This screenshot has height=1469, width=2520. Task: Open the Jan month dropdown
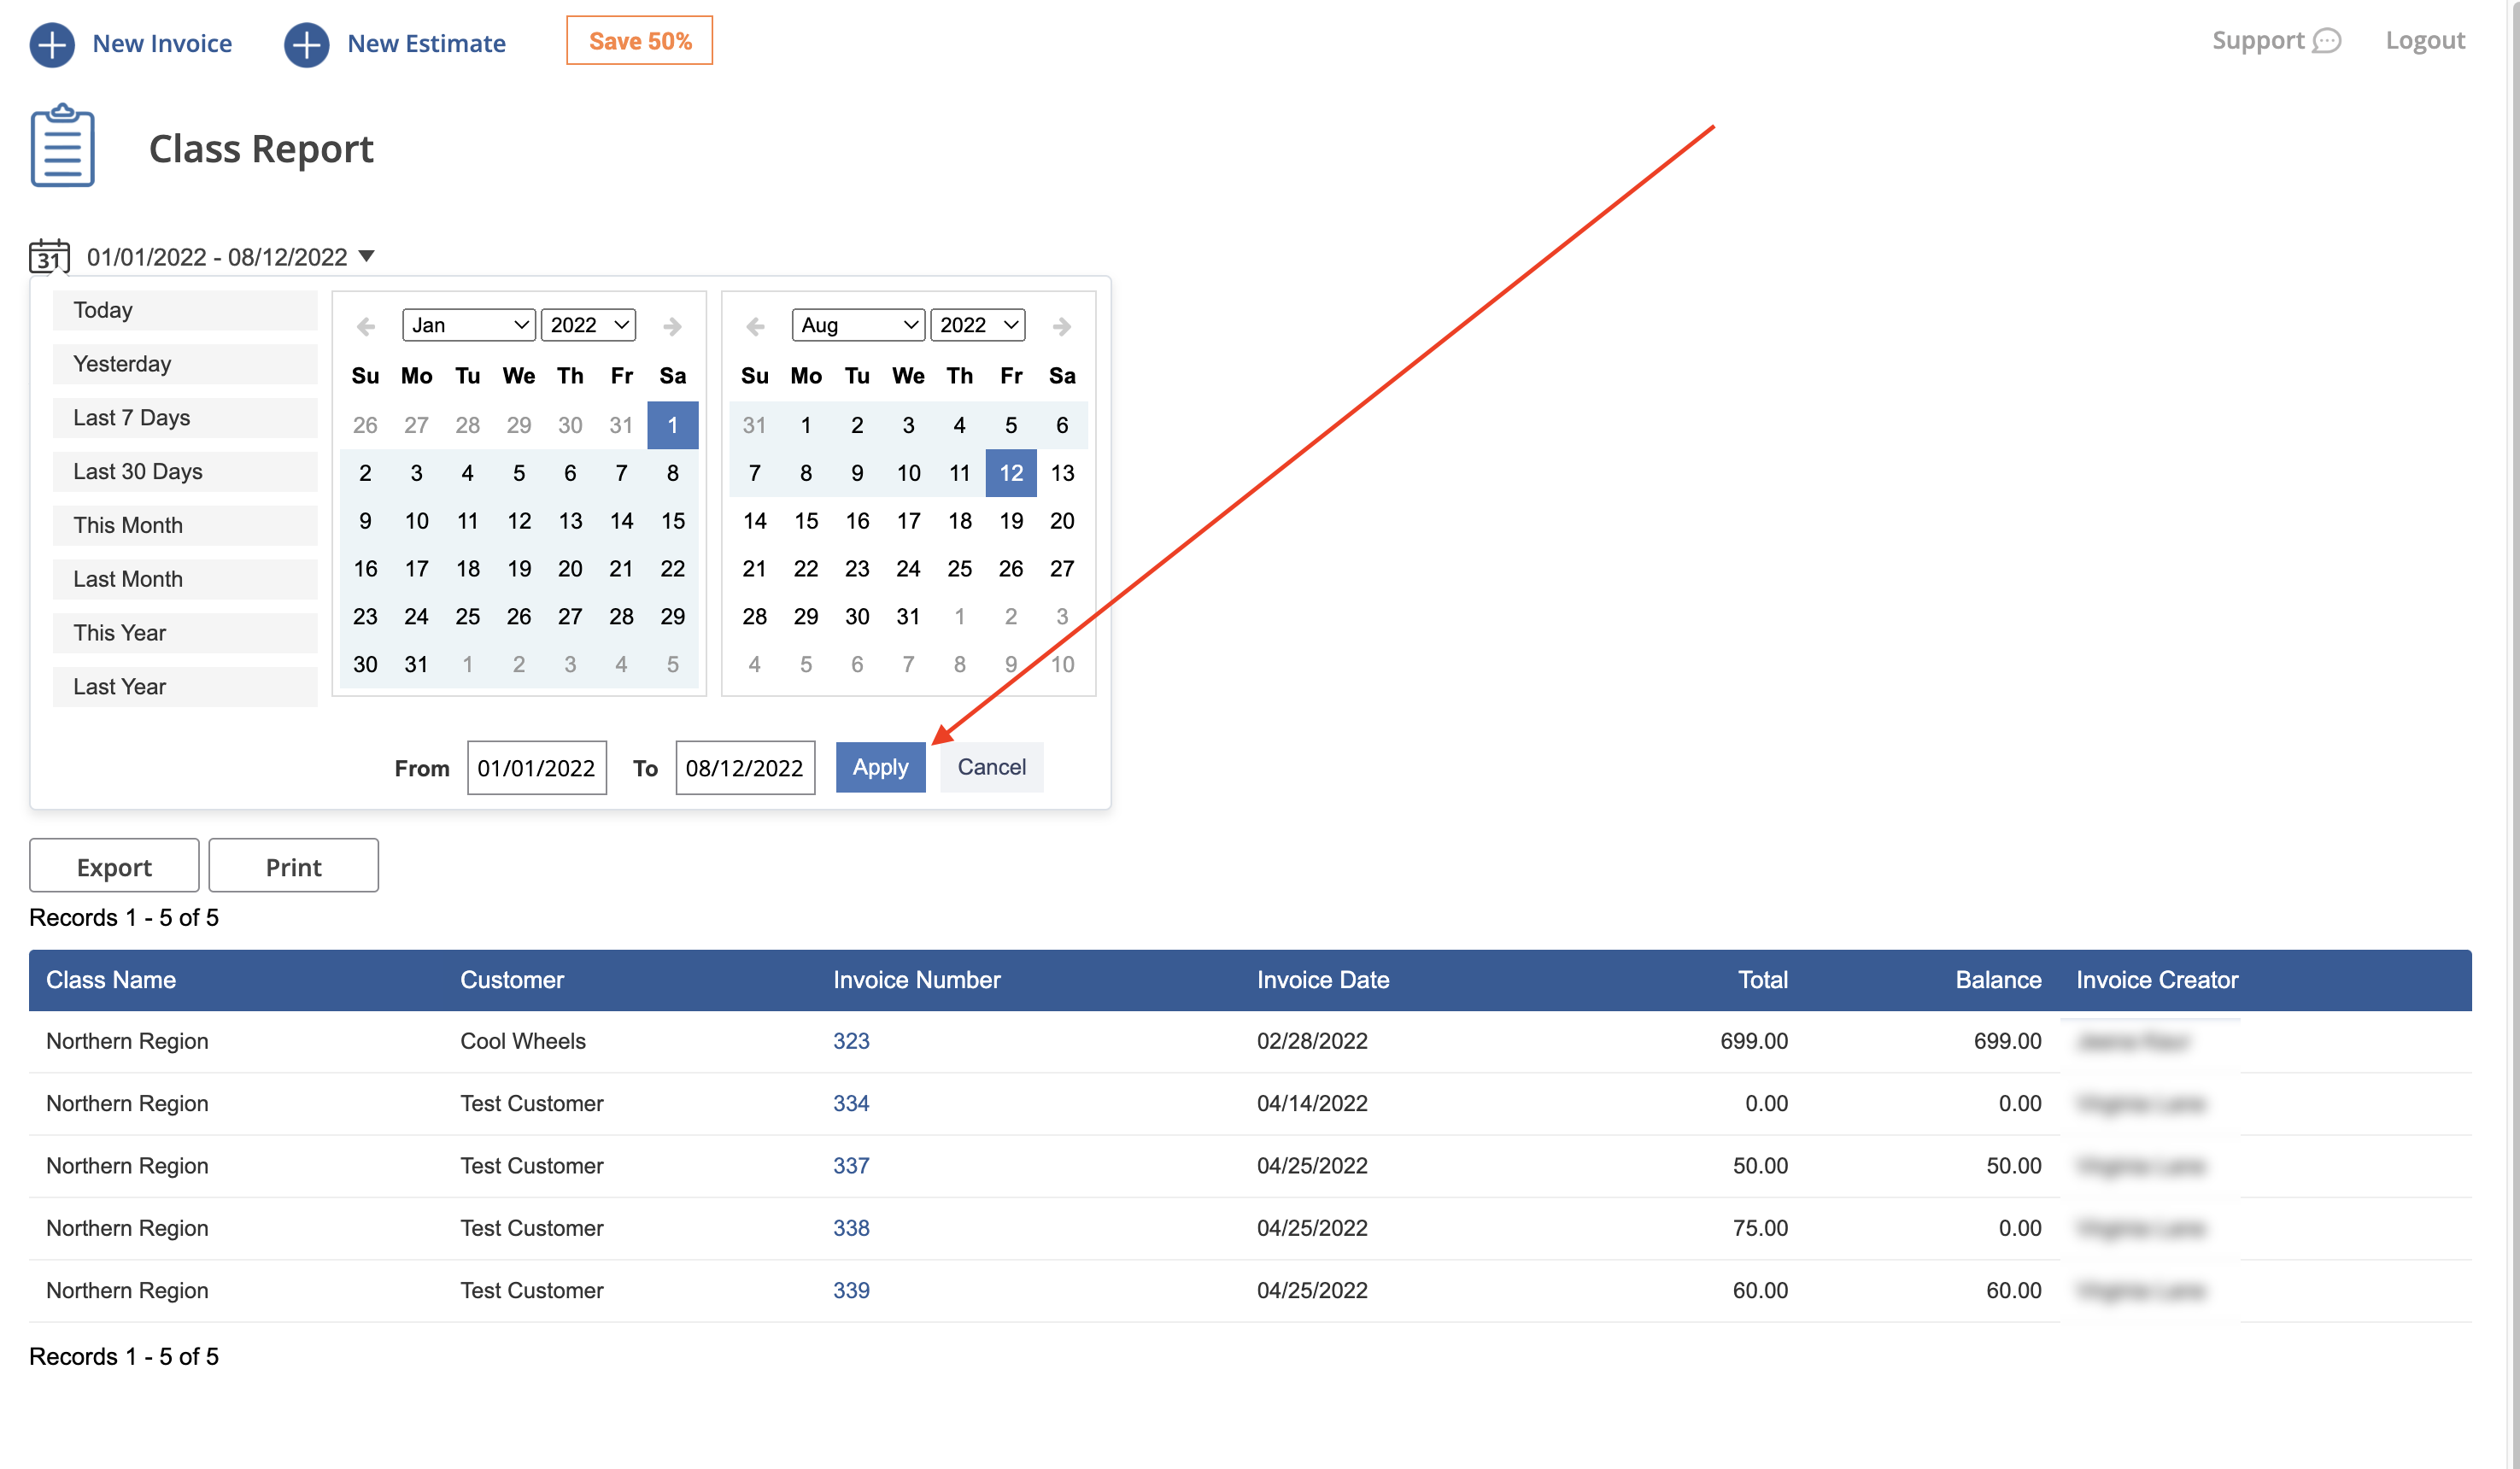468,324
